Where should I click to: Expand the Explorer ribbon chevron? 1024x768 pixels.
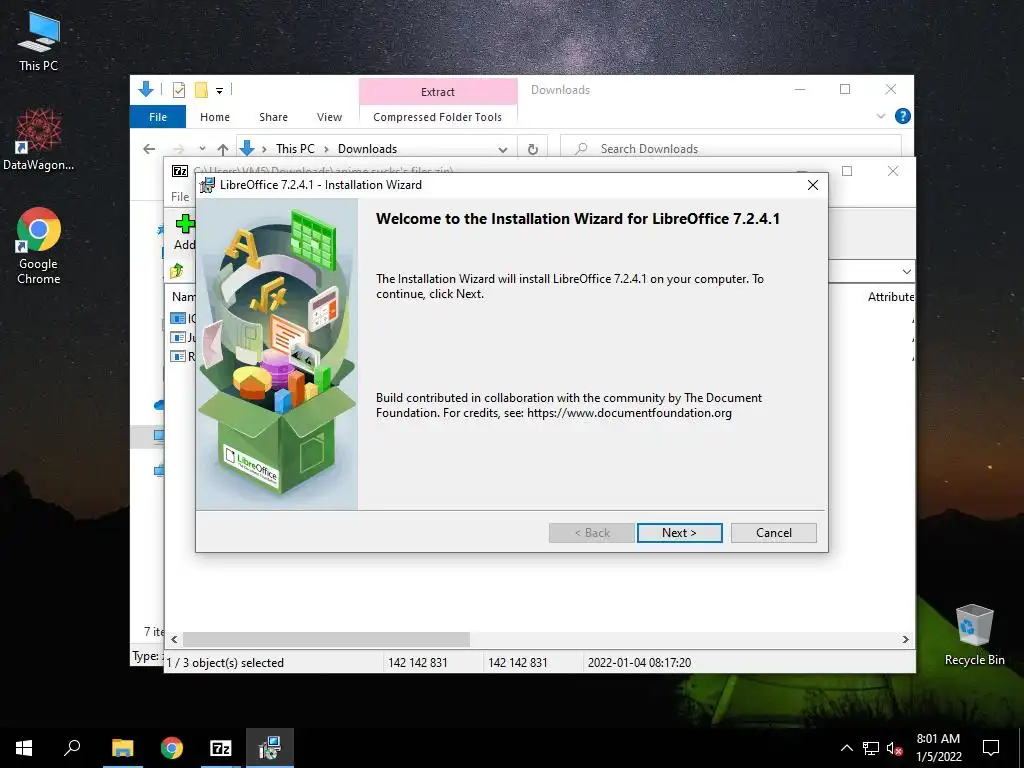coord(880,116)
